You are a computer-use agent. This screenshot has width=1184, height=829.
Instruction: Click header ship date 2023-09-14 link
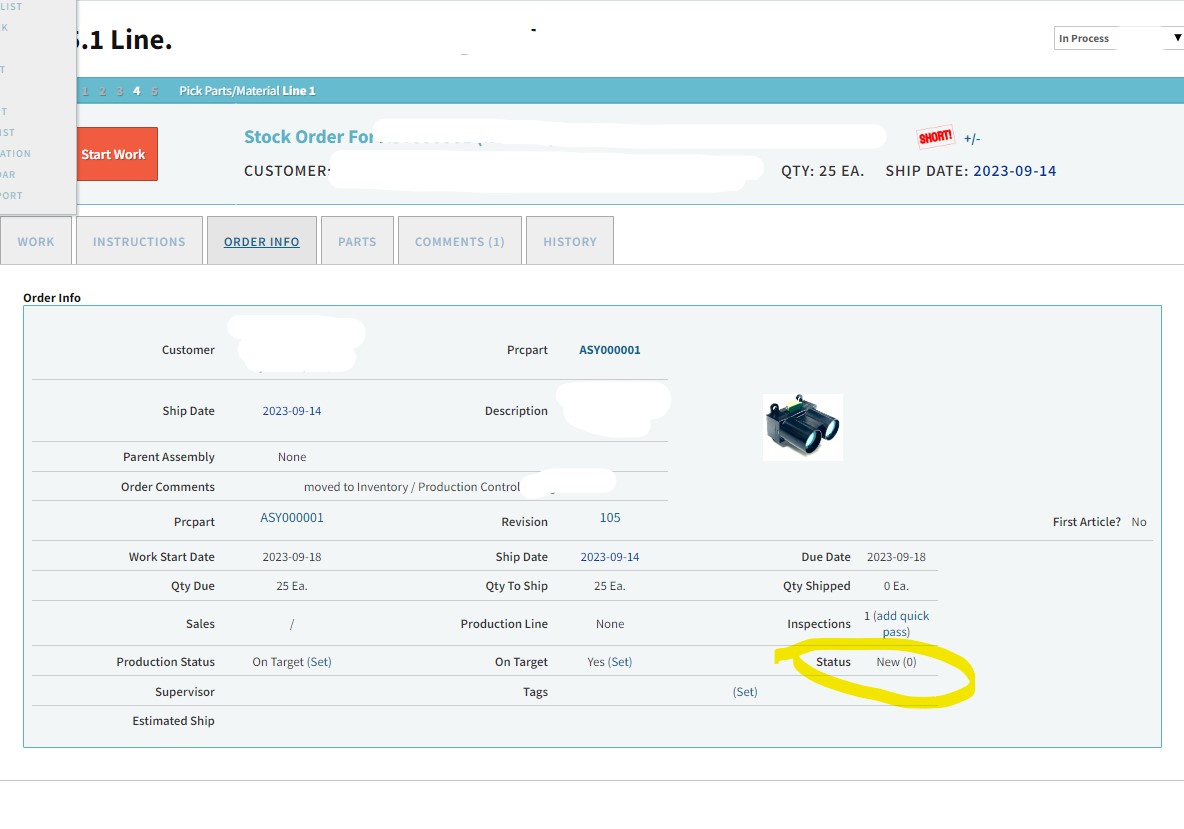1014,171
